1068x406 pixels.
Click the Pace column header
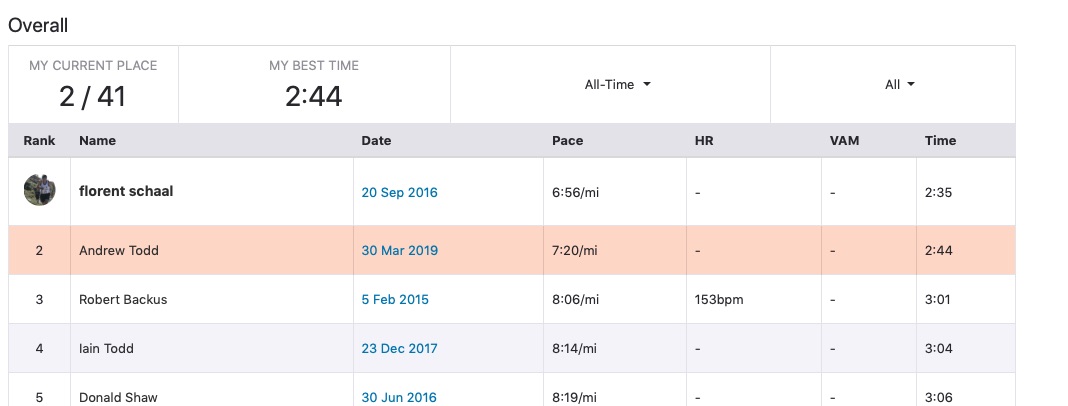(567, 141)
